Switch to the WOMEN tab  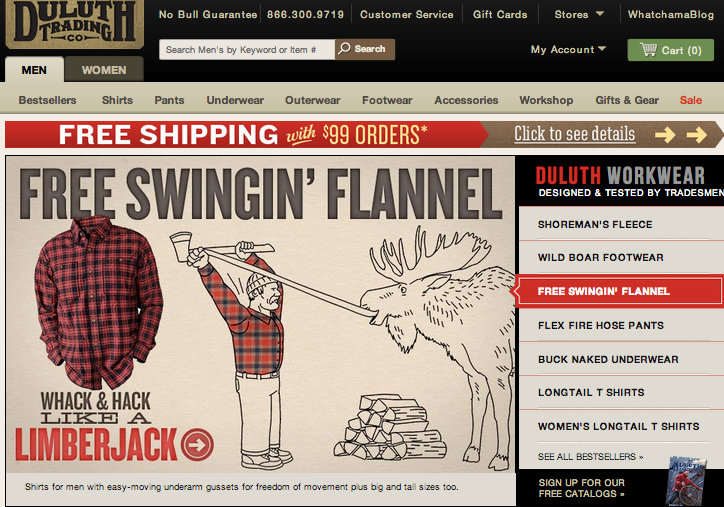click(x=104, y=70)
